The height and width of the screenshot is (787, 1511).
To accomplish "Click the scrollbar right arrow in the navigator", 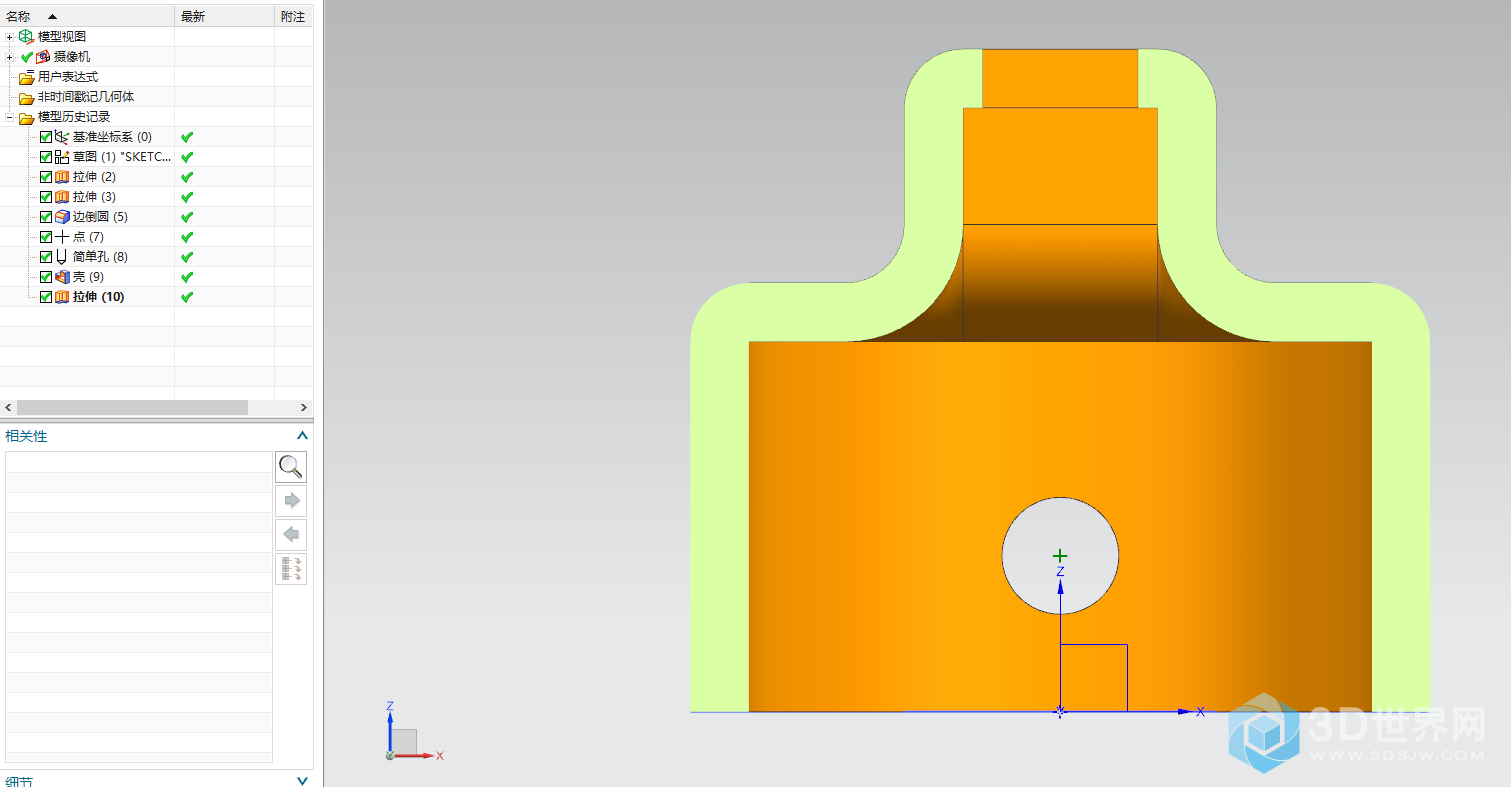I will [x=305, y=408].
